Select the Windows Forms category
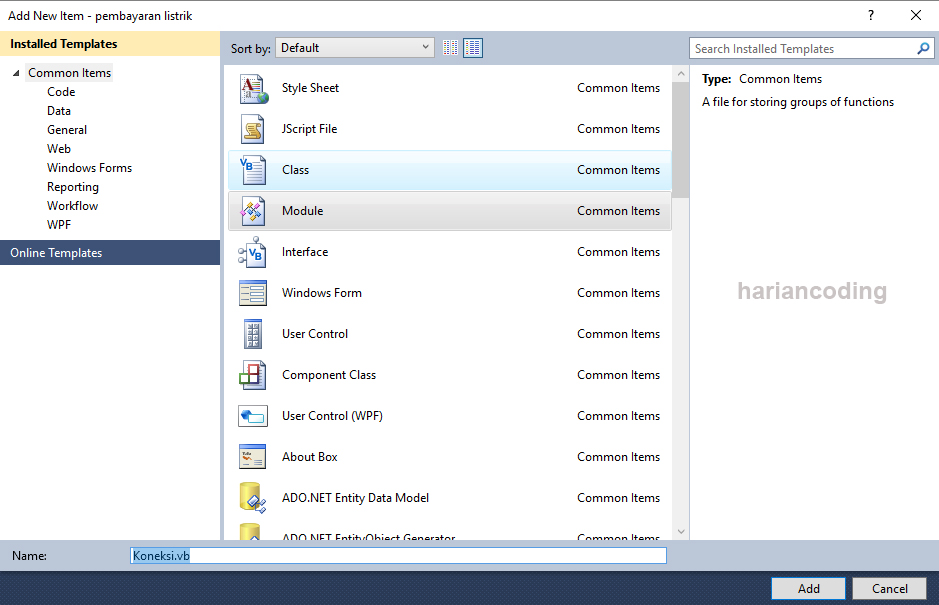 (89, 167)
